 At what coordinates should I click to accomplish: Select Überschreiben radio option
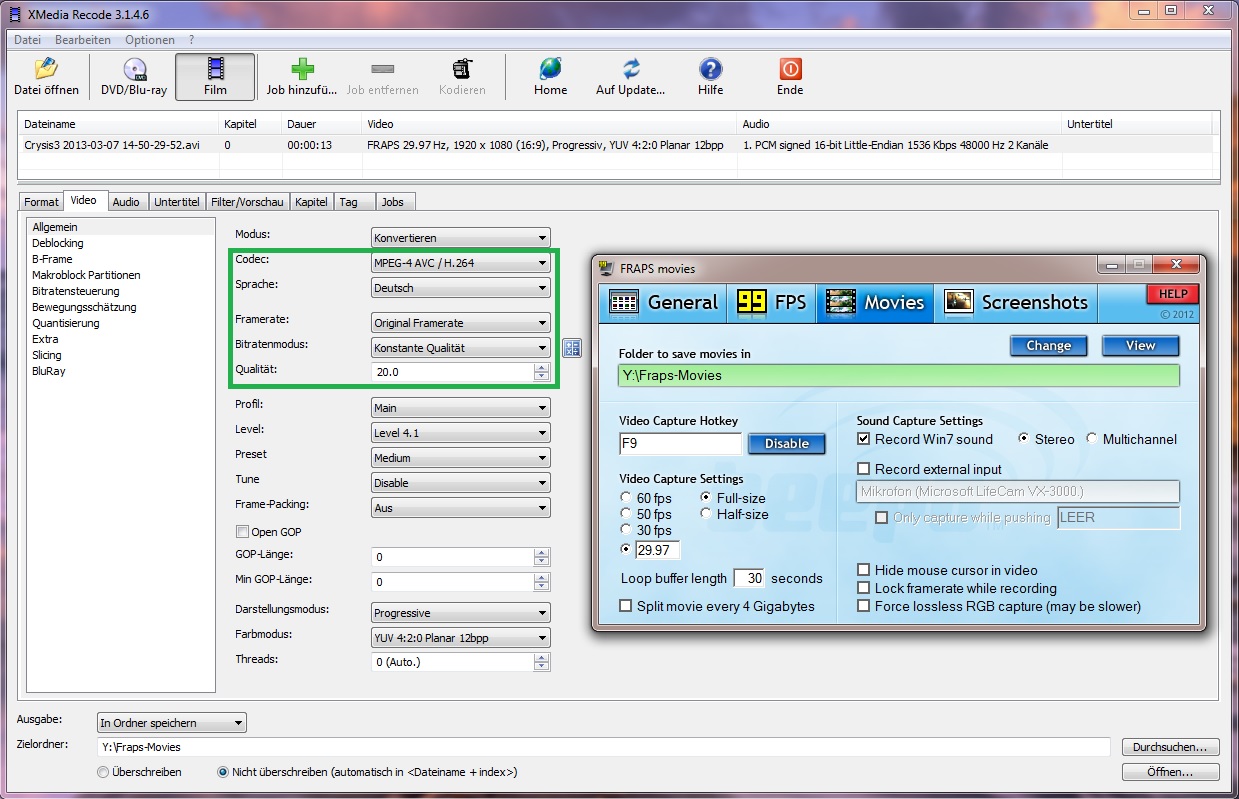point(103,772)
